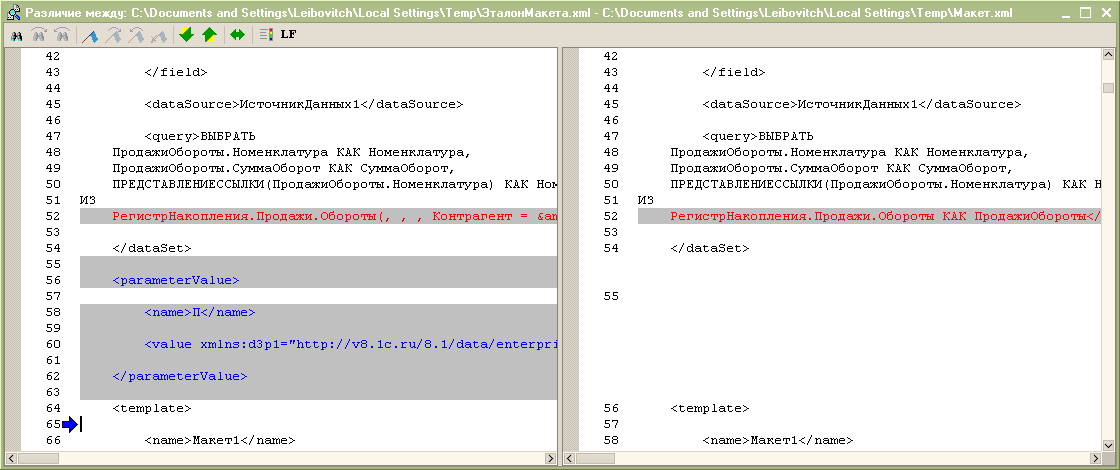Click the next bookmark flag icon

(x=113, y=35)
